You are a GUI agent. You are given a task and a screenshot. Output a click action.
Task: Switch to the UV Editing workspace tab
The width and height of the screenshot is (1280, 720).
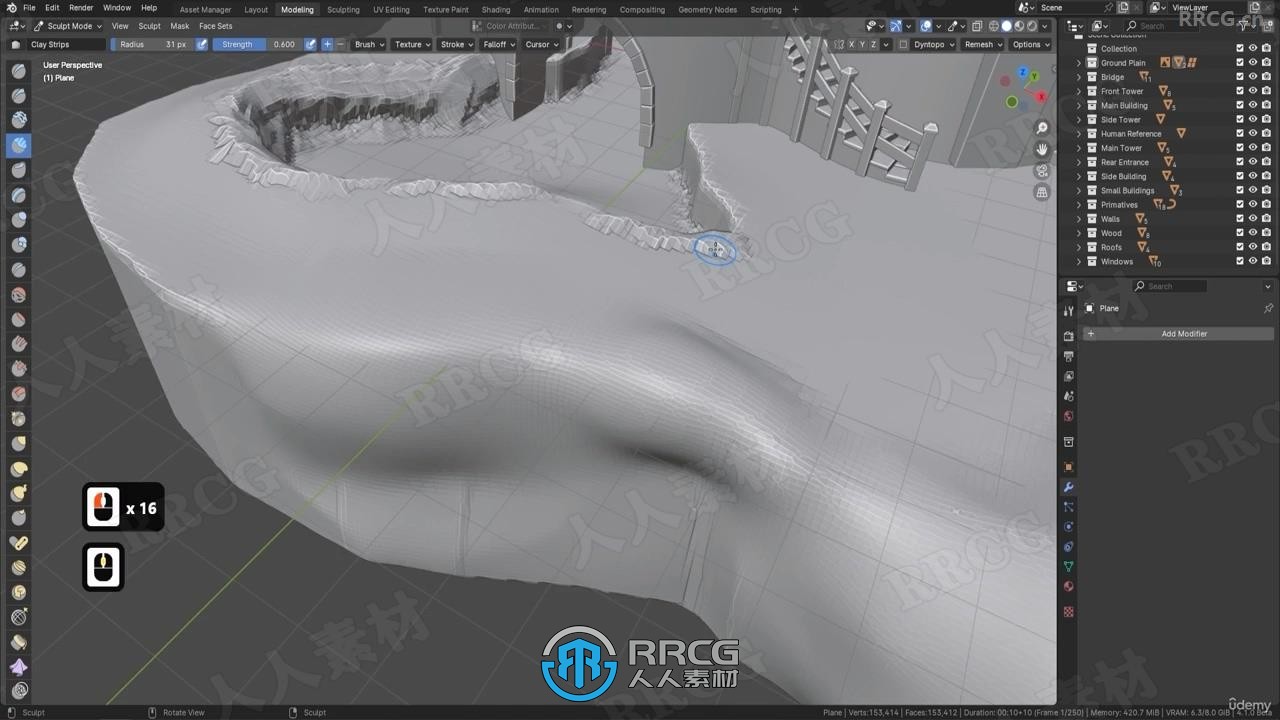tap(391, 9)
